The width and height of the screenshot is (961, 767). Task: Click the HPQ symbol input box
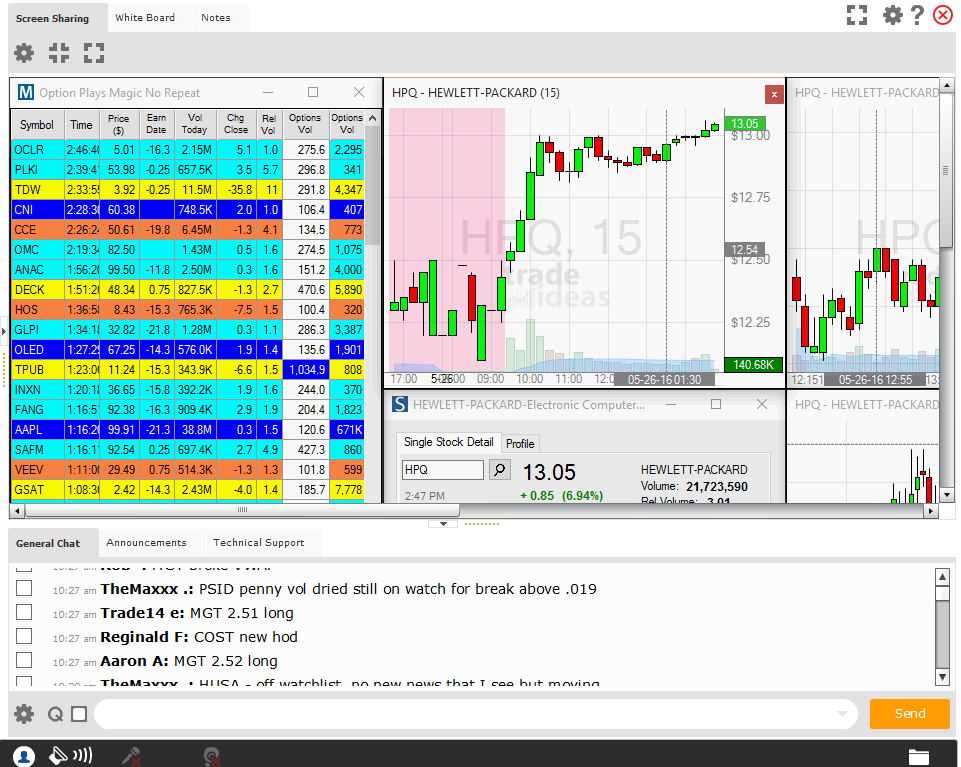tap(443, 470)
